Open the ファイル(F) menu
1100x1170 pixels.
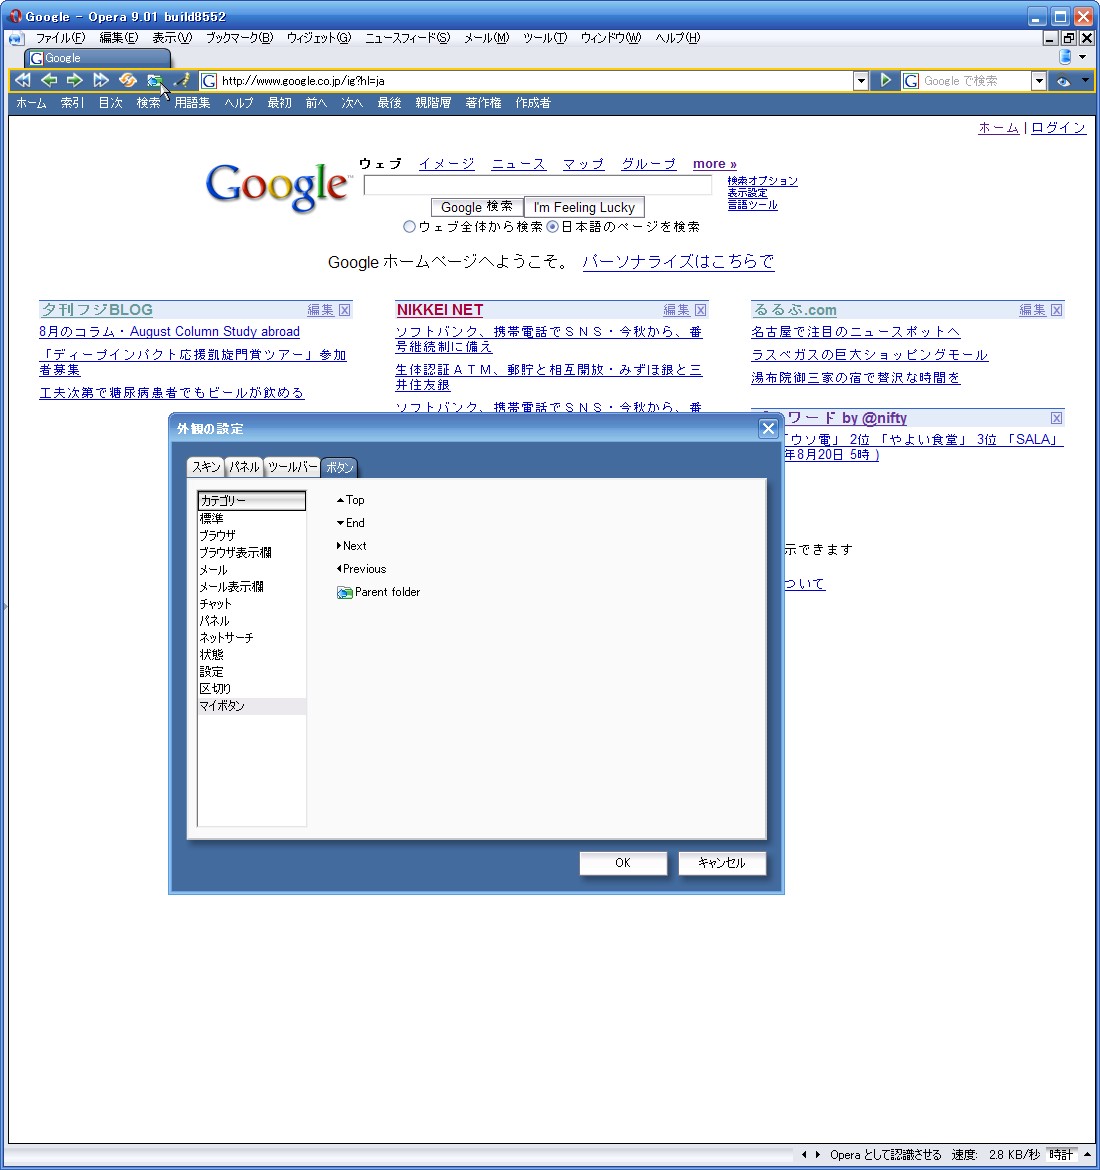coord(60,38)
